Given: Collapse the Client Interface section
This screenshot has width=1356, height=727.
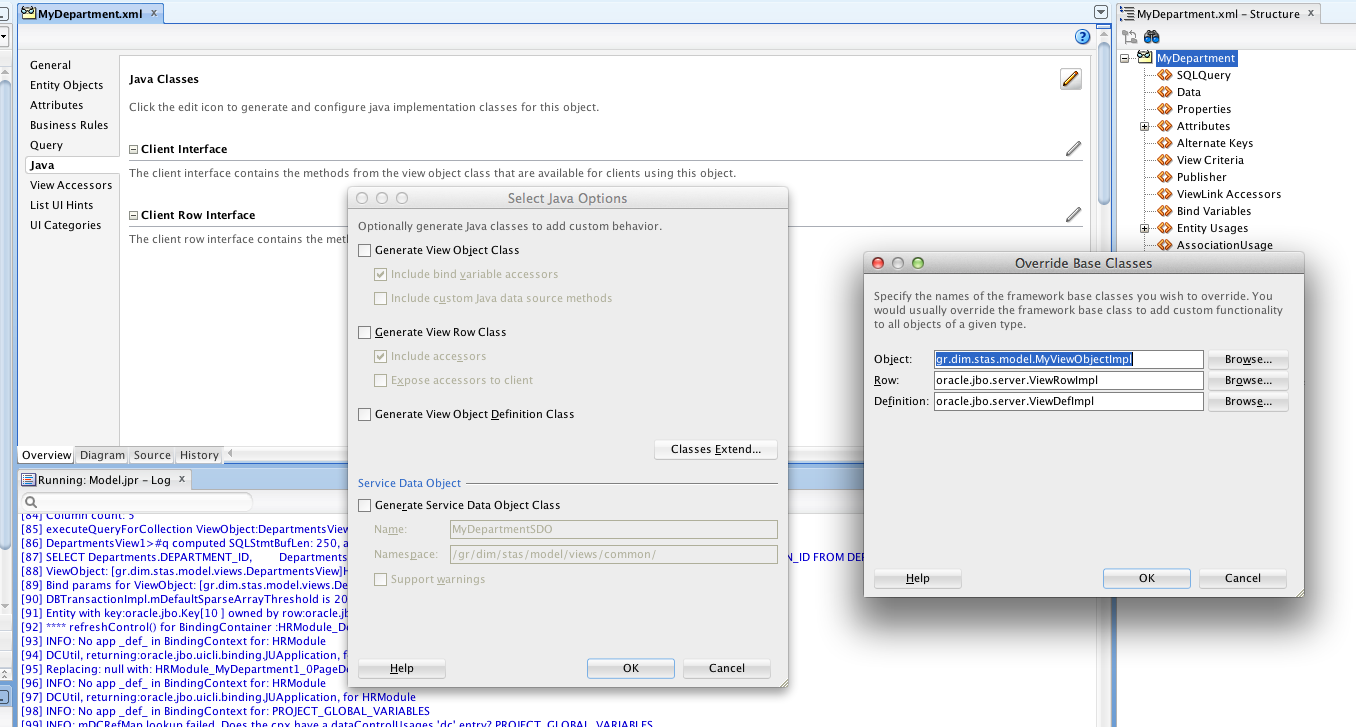Looking at the screenshot, I should tap(133, 148).
